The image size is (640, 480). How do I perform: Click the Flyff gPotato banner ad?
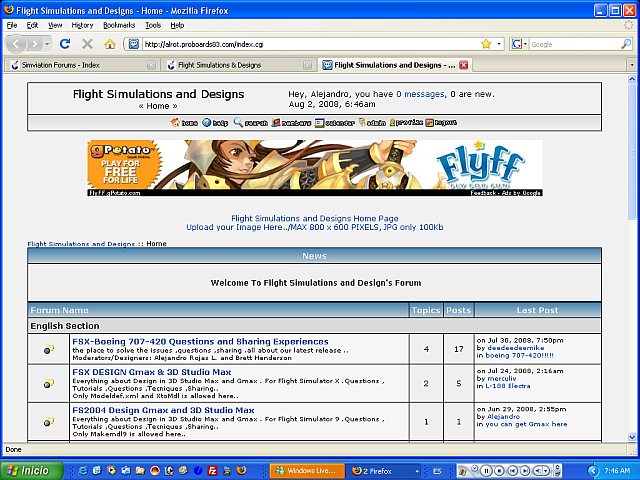315,168
